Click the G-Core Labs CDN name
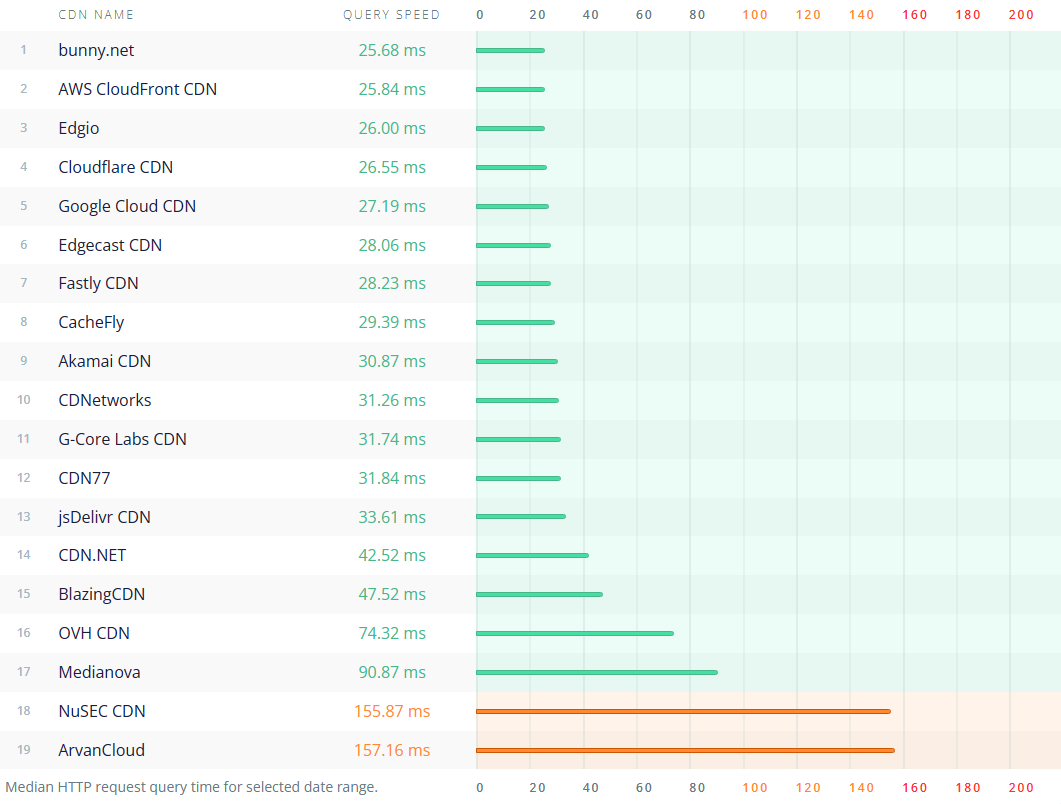The width and height of the screenshot is (1061, 804). coord(122,439)
